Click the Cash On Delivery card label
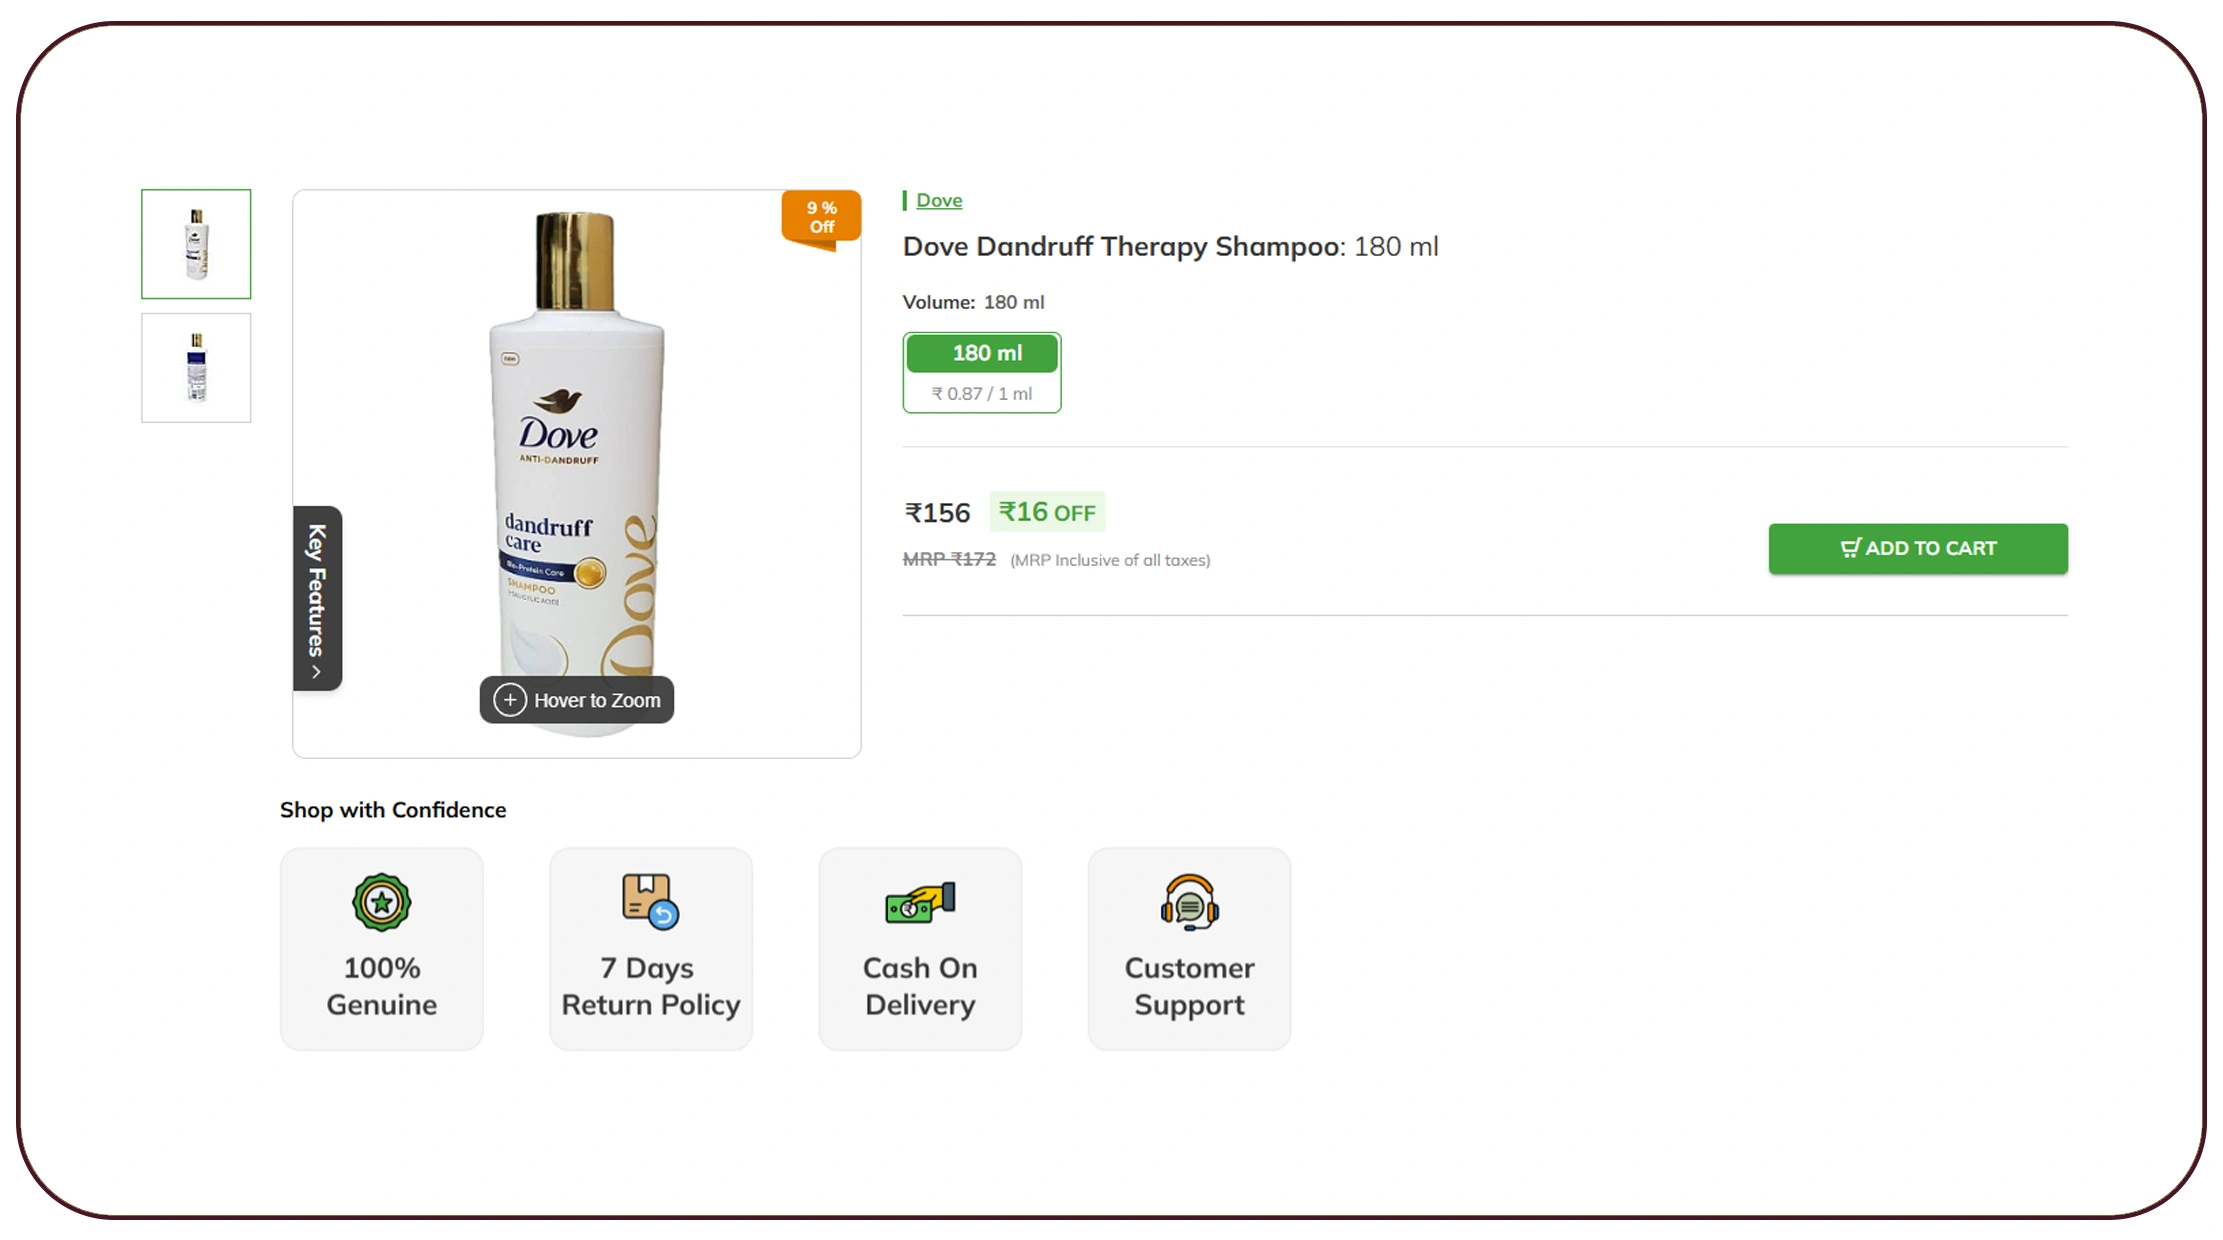 coord(920,986)
